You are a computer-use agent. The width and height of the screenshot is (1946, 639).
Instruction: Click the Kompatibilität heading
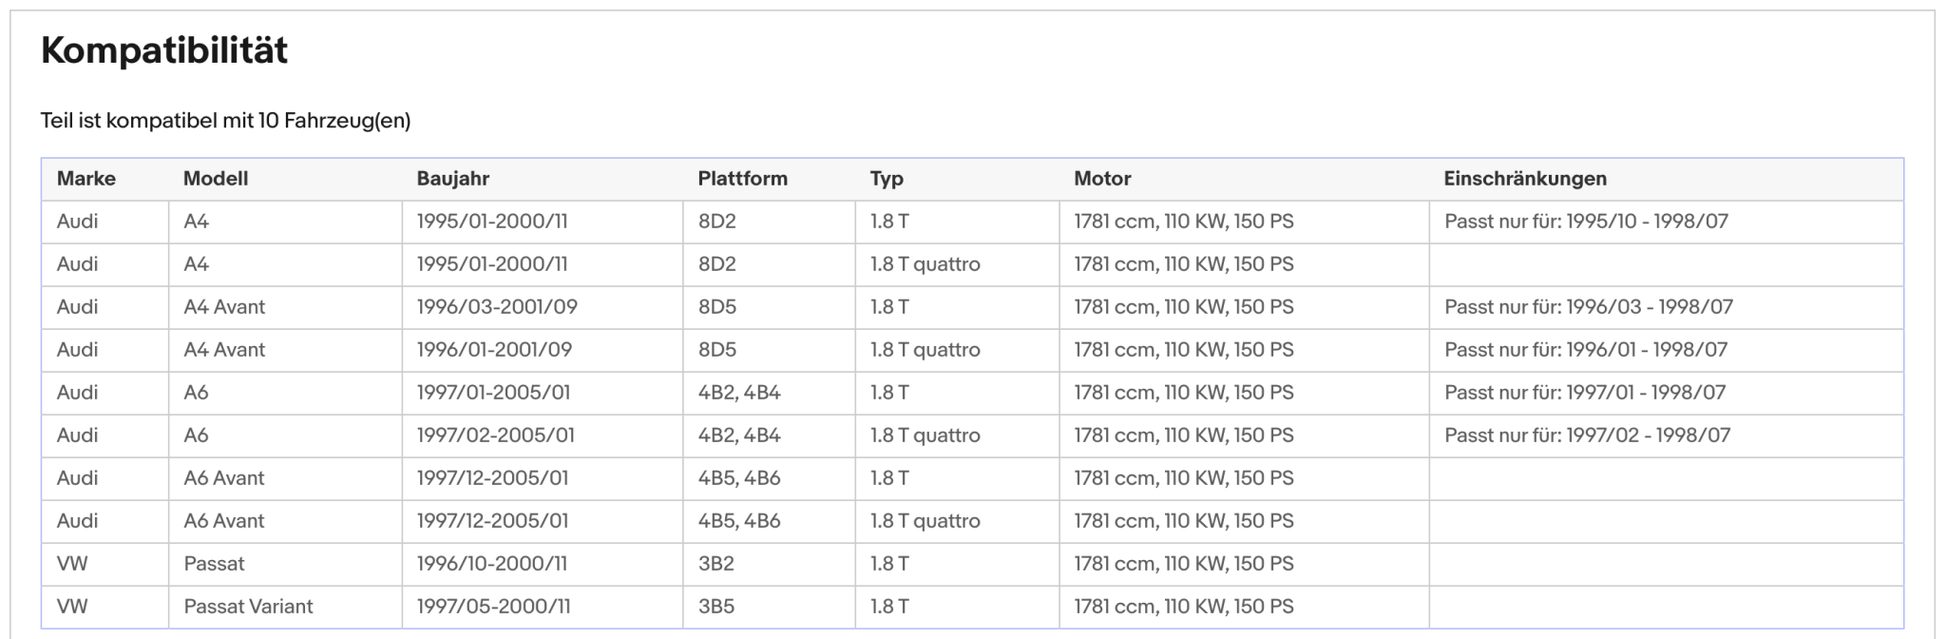point(164,50)
